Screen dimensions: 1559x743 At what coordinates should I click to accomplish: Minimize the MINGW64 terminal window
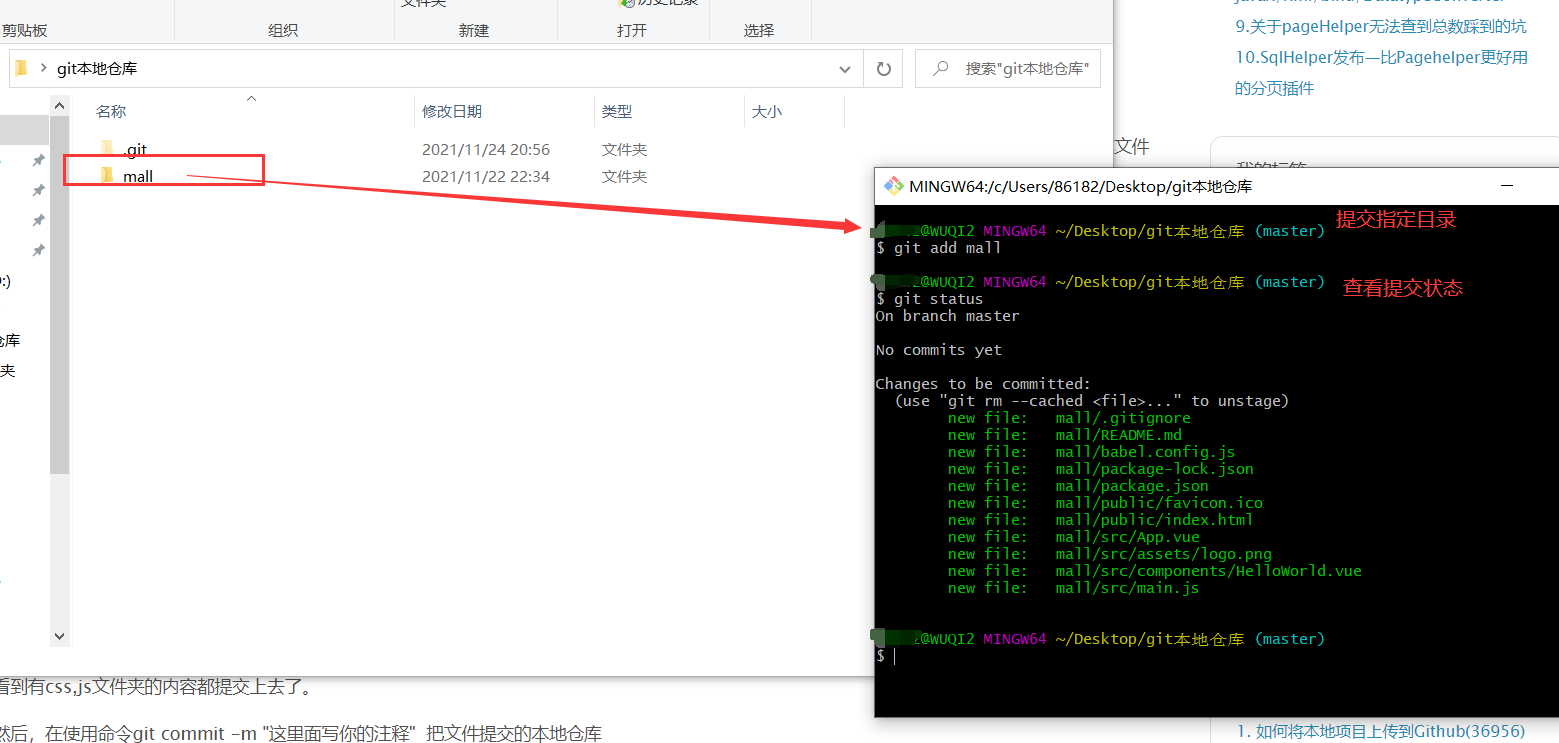tap(1506, 186)
